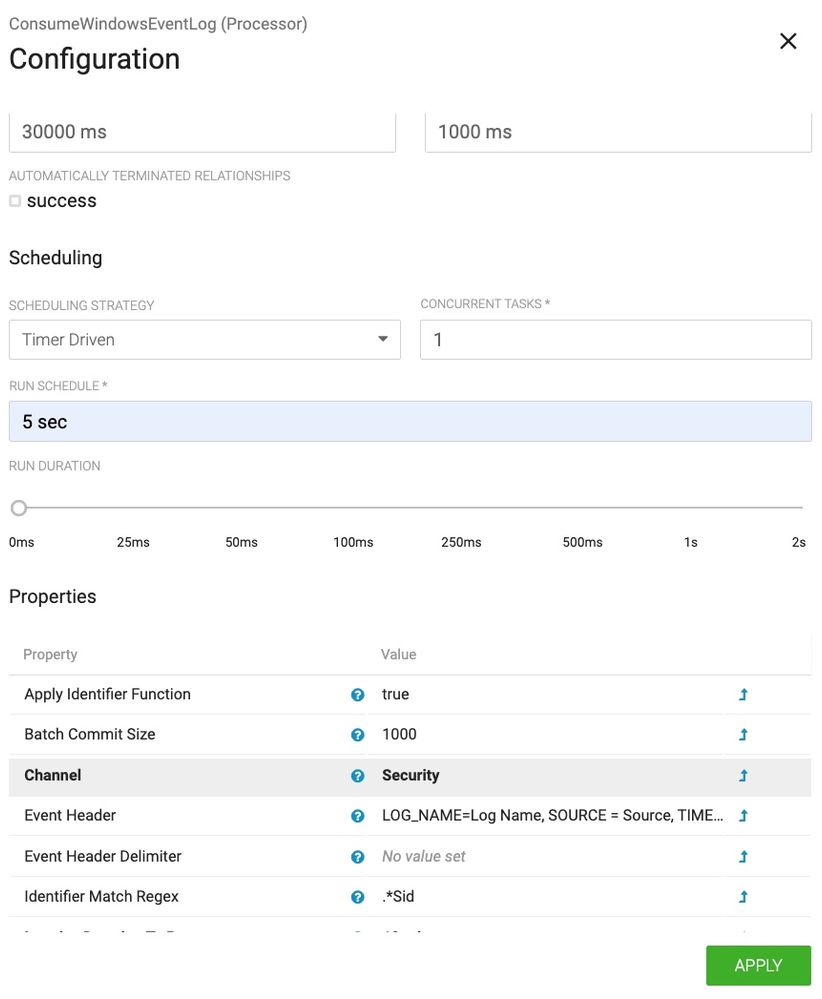
Task: Close the Configuration dialog
Action: click(788, 41)
